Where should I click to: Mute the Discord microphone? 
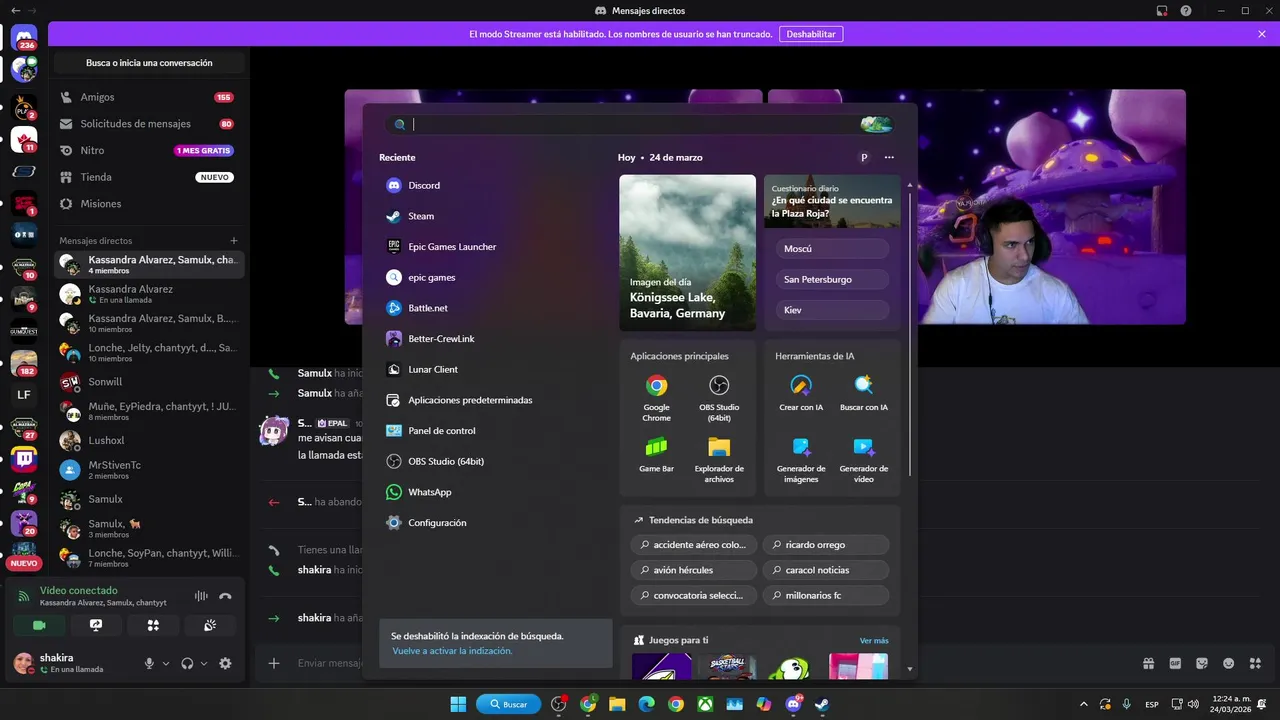149,663
